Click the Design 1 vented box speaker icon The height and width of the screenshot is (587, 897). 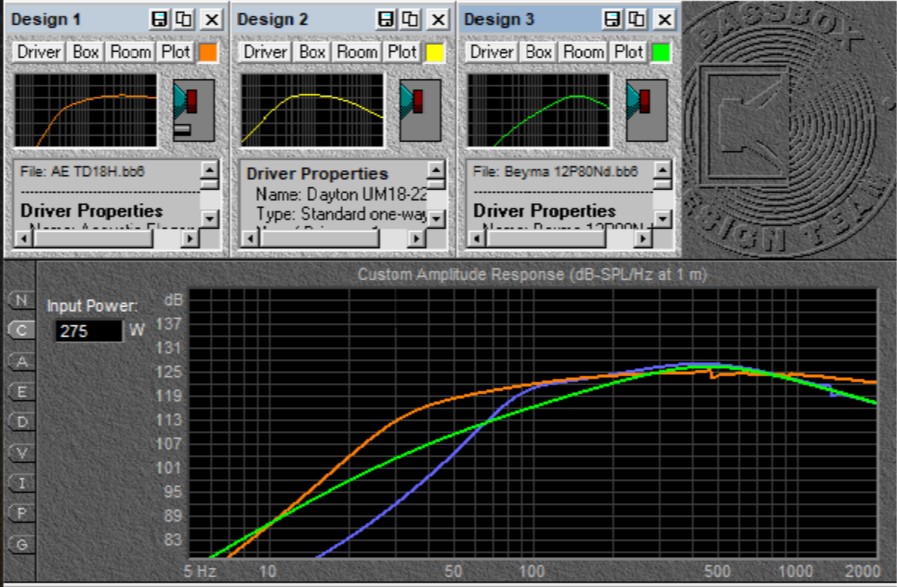click(x=194, y=110)
